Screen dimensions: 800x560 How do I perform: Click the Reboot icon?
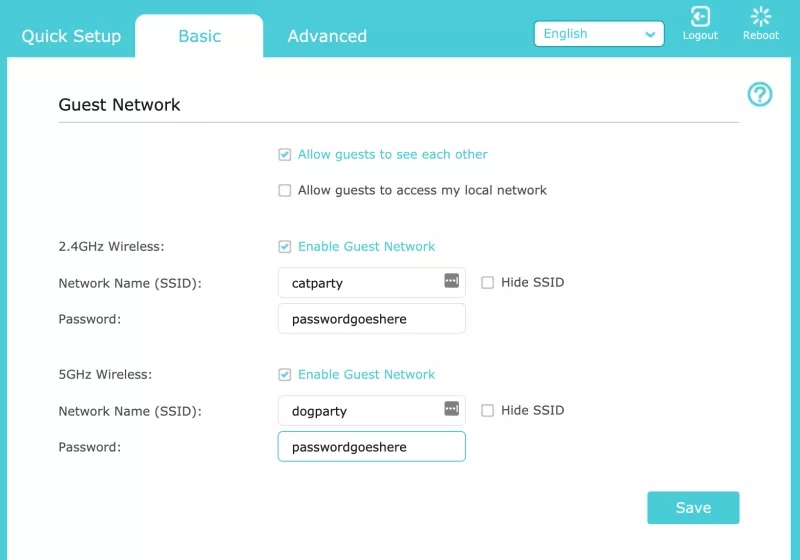pos(761,16)
